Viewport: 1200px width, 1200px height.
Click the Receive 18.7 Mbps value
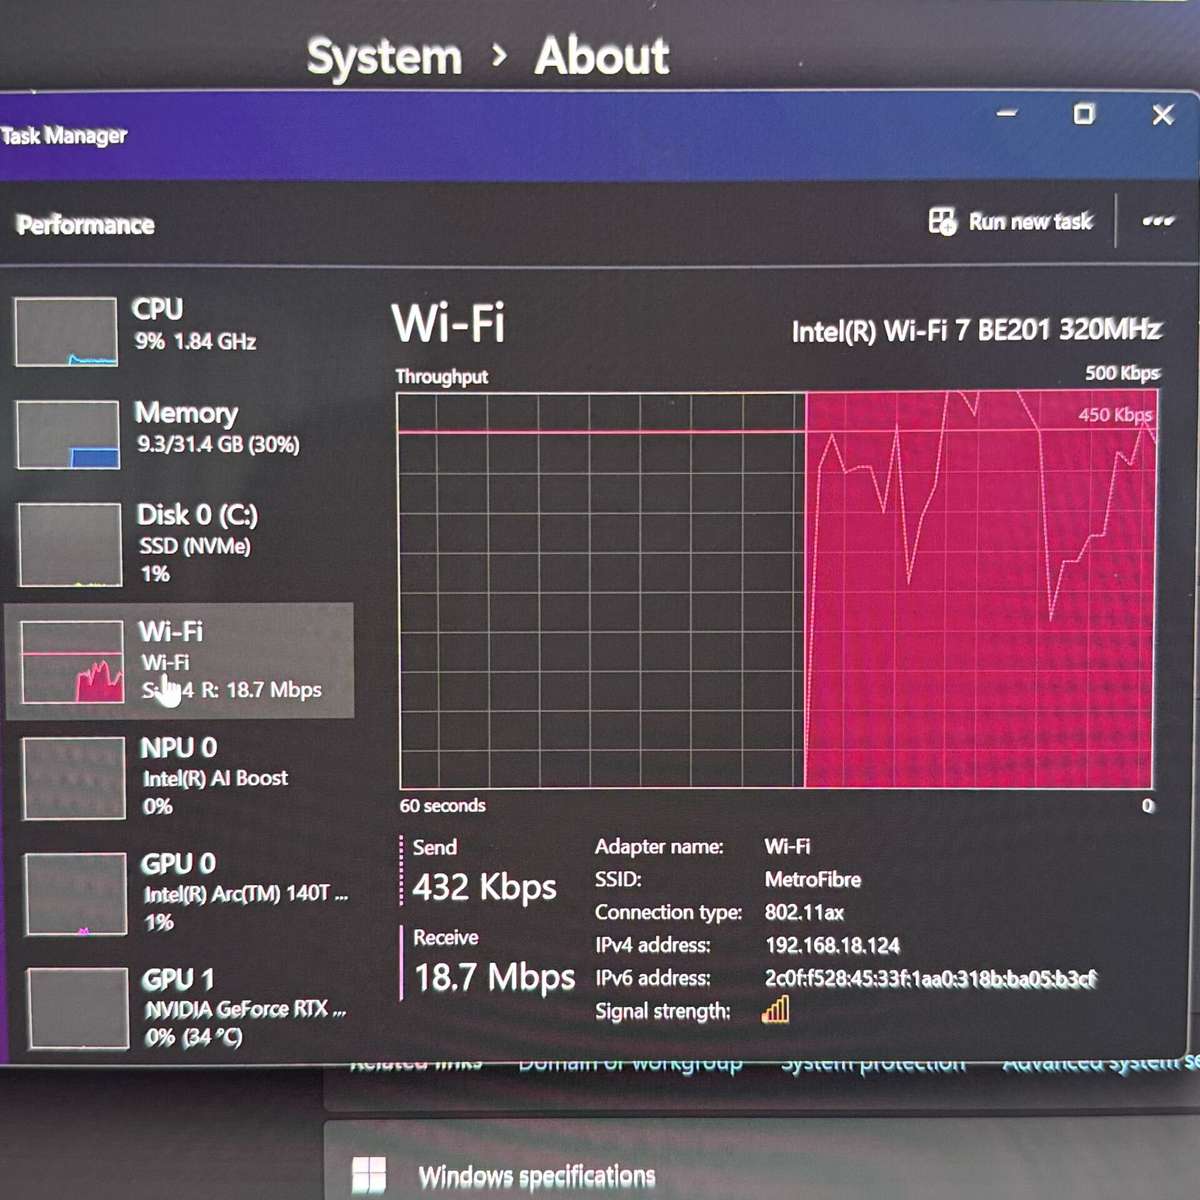[x=494, y=976]
